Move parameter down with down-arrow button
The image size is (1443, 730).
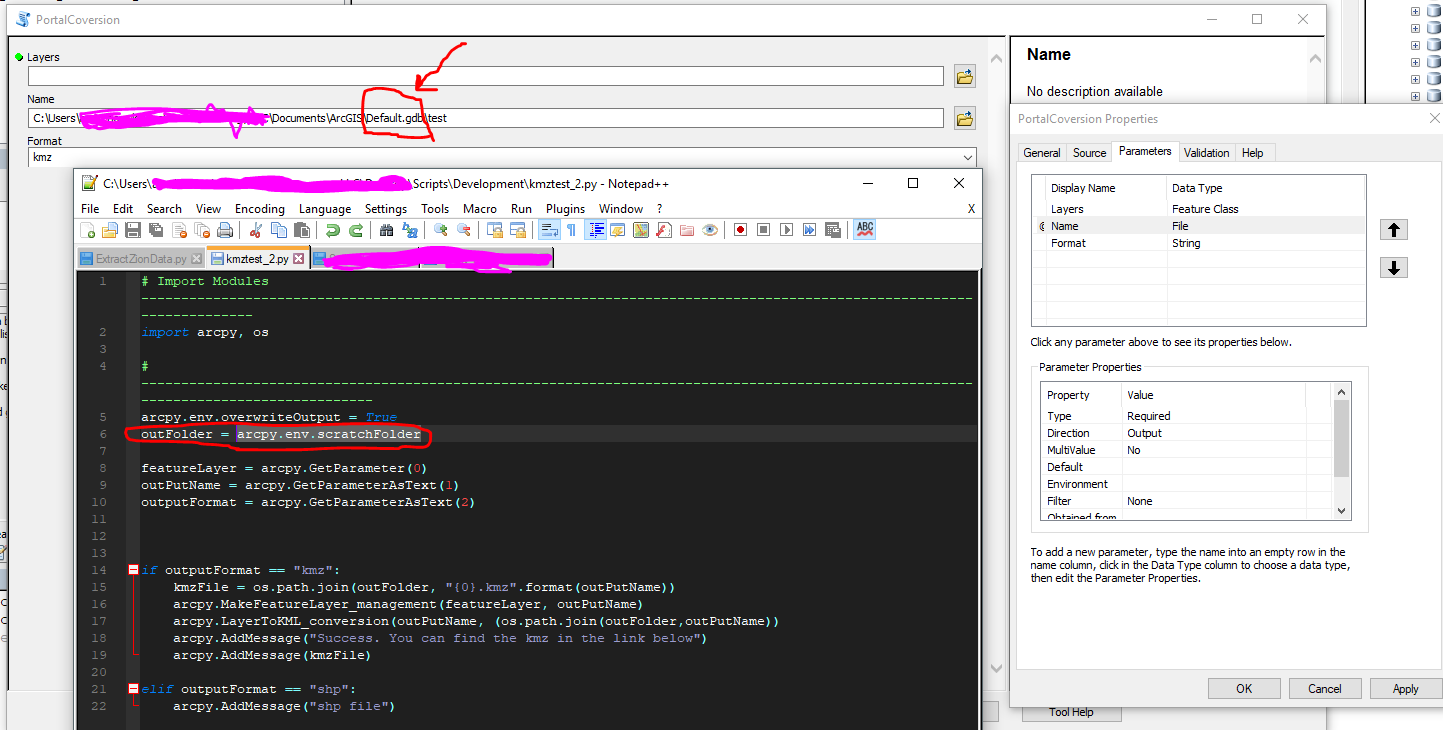[1394, 268]
